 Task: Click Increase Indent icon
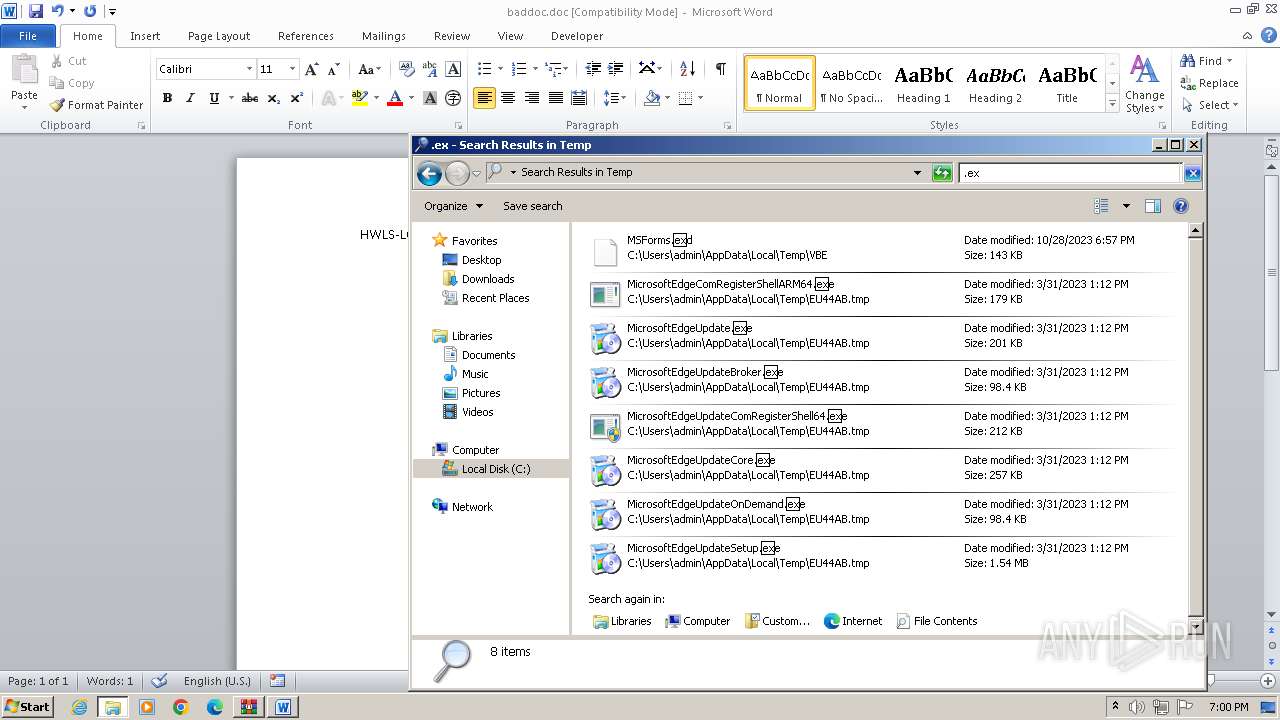(617, 69)
